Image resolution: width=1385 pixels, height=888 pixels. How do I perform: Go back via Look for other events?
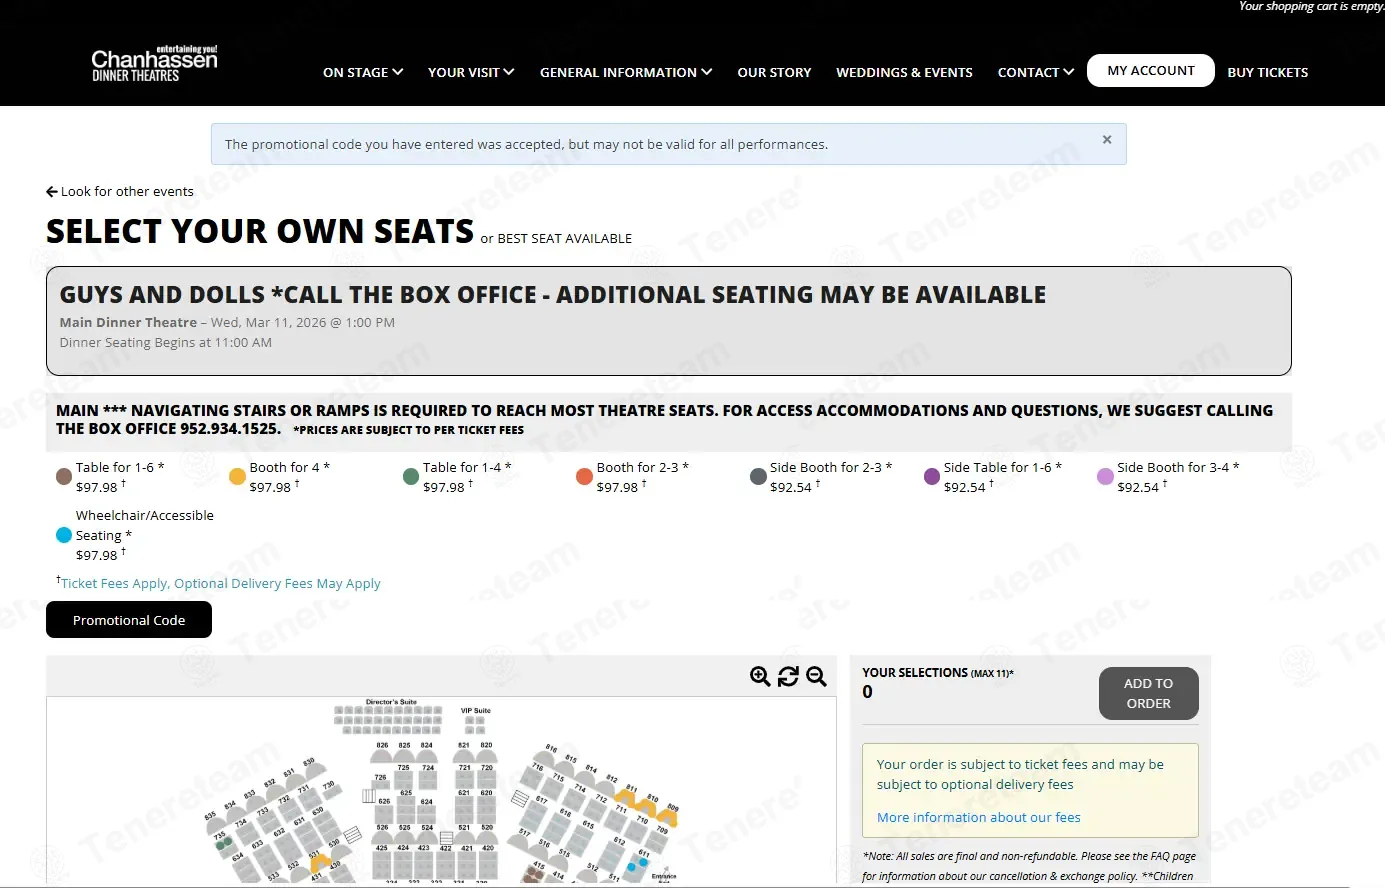point(120,191)
